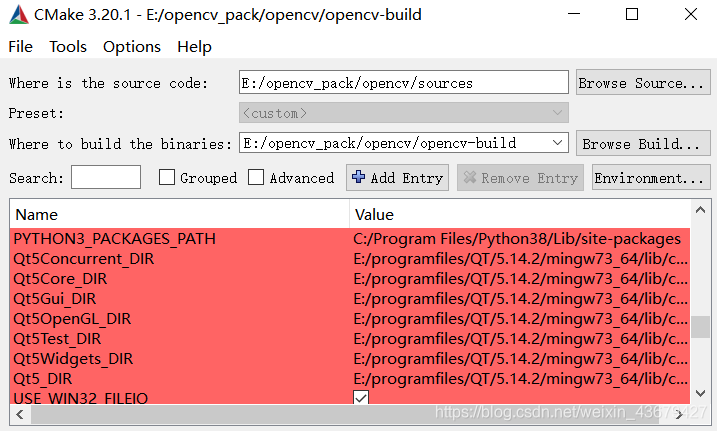
Task: Open the Environment dialog button
Action: [651, 178]
